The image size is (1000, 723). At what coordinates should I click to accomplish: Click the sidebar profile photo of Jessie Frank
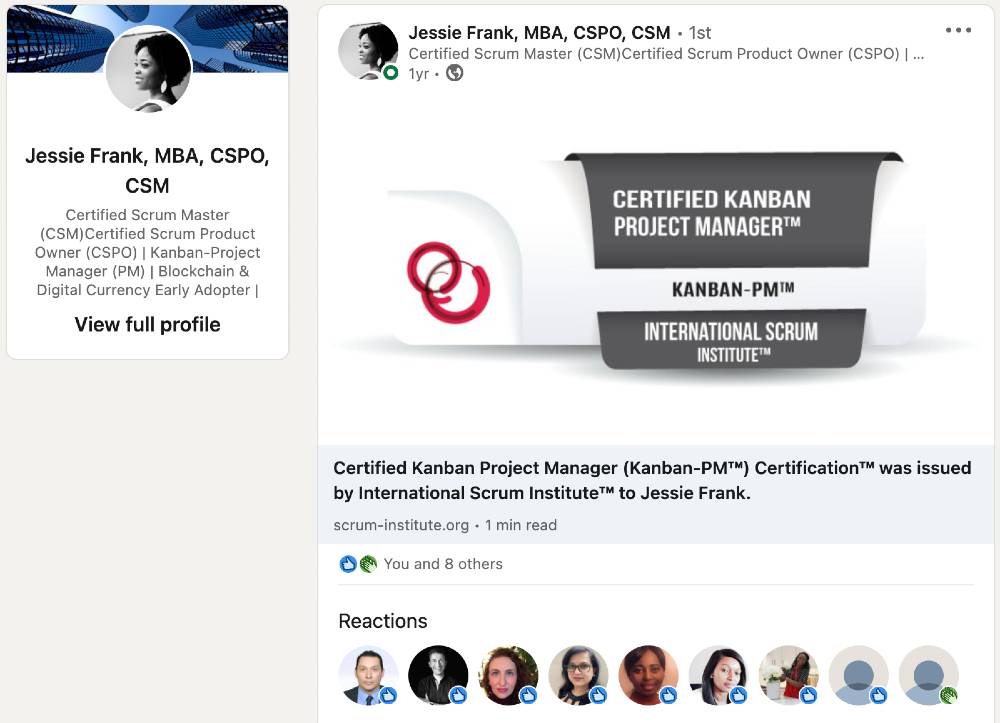coord(148,68)
